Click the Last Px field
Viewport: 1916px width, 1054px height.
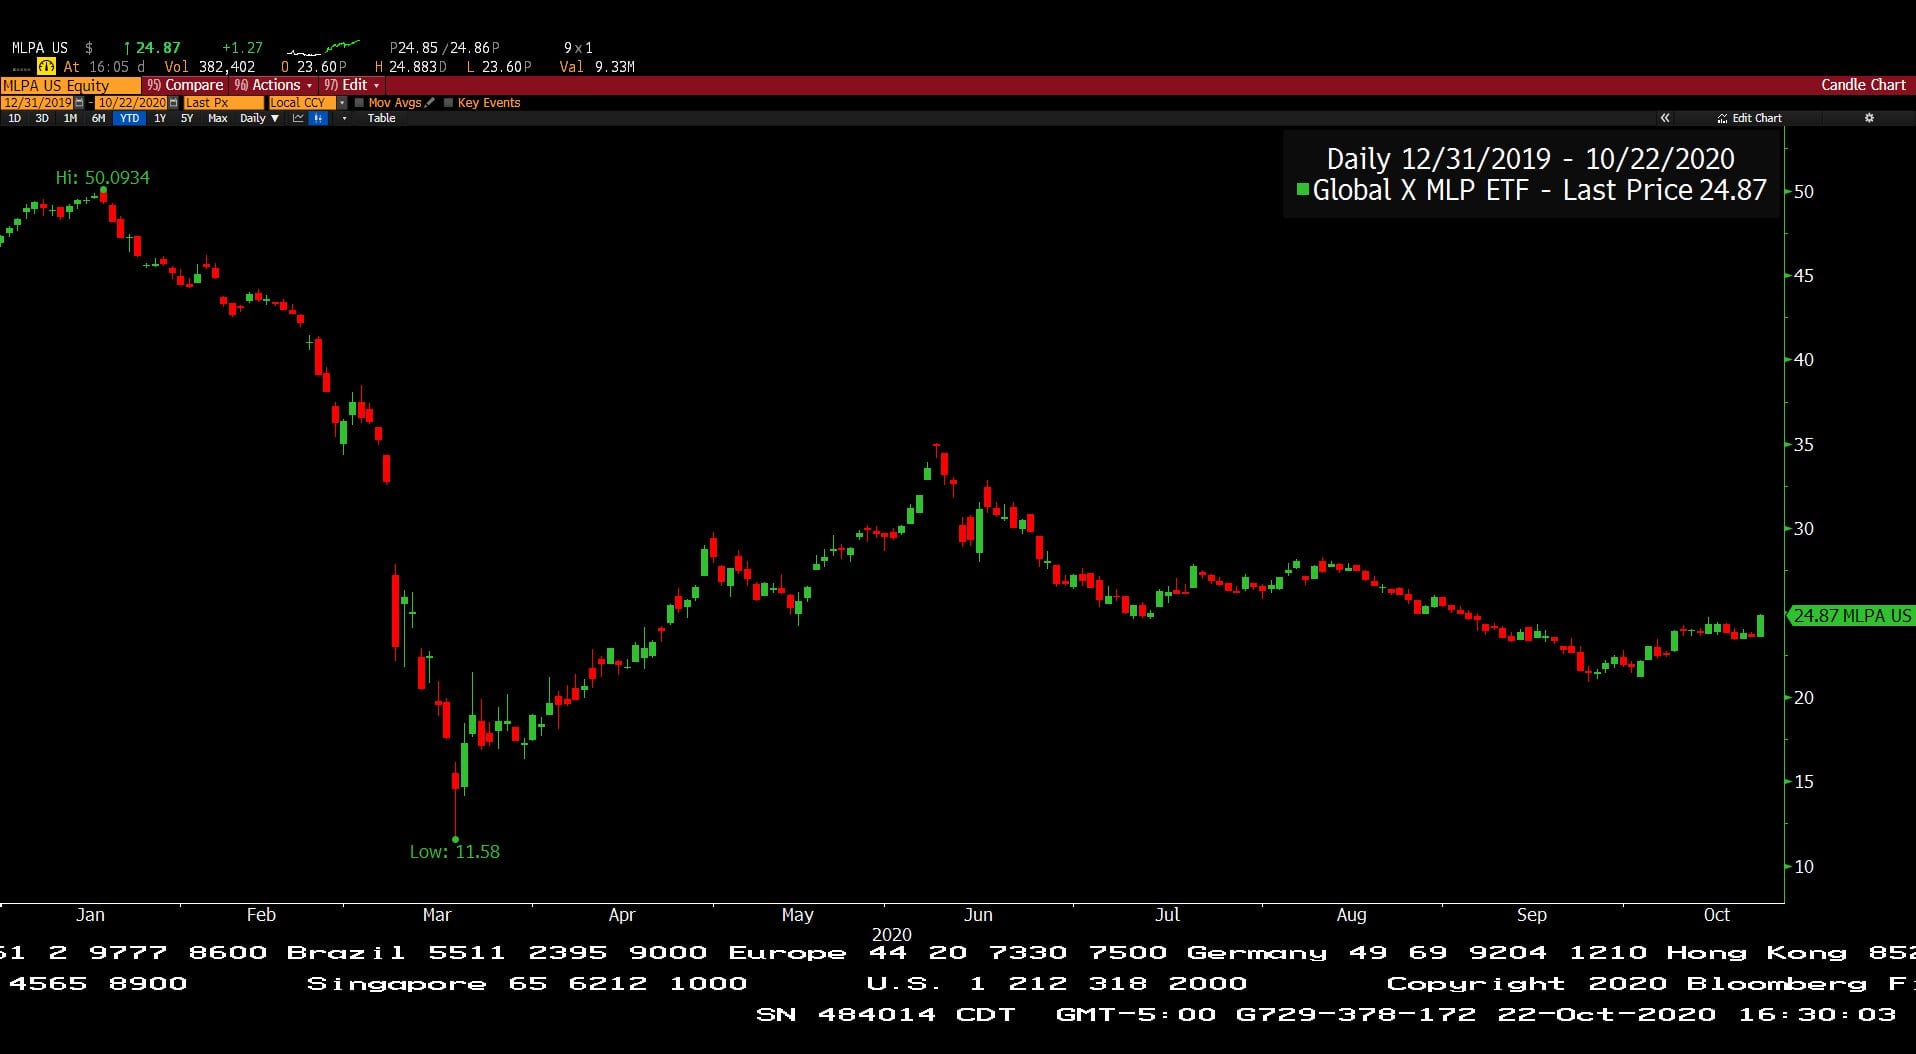click(223, 102)
